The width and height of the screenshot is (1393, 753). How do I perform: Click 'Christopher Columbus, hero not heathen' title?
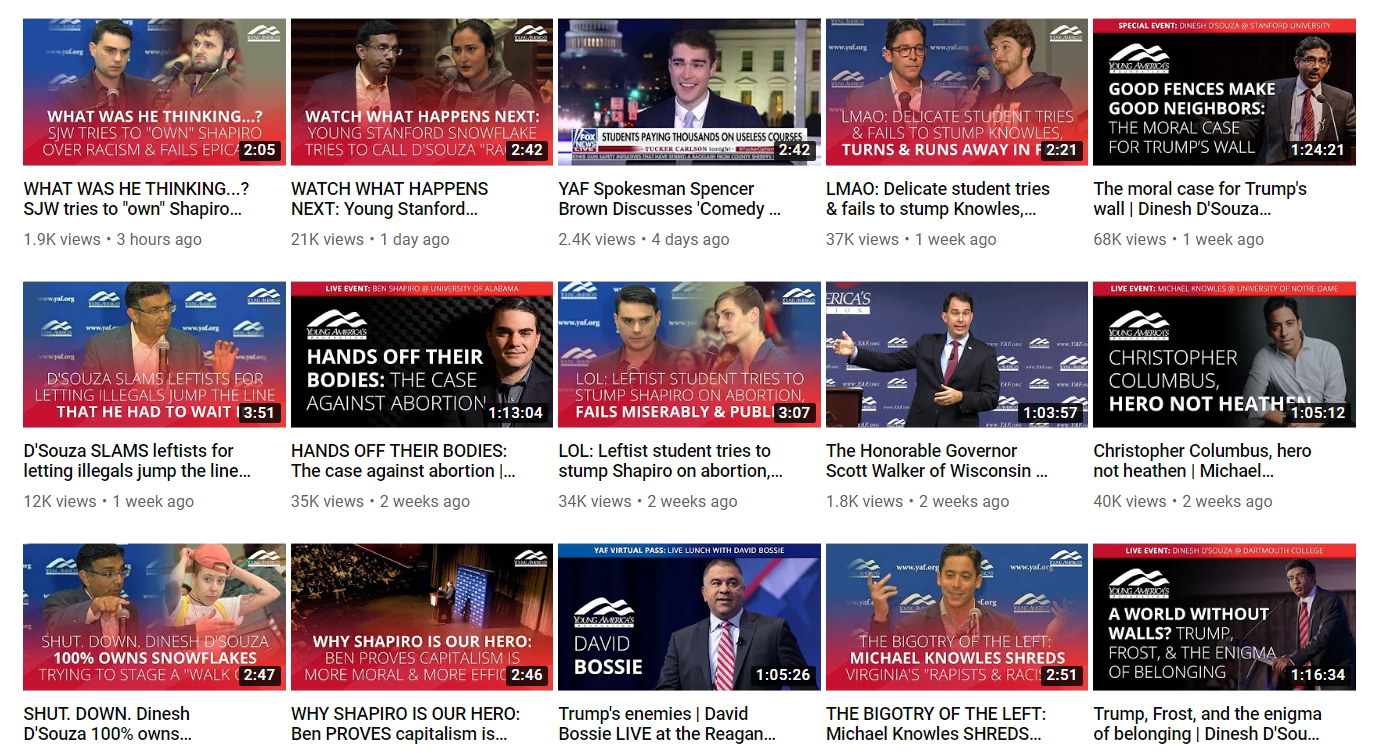pos(1184,461)
